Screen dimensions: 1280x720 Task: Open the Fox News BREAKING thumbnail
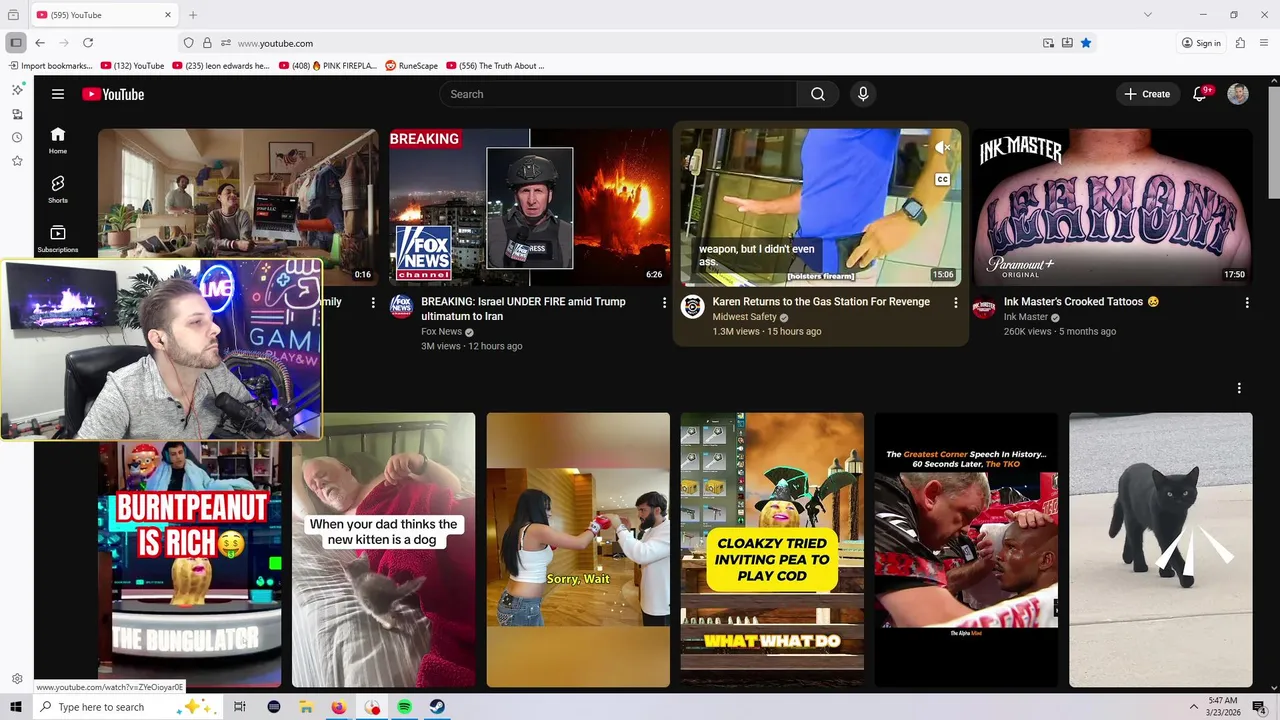[529, 207]
